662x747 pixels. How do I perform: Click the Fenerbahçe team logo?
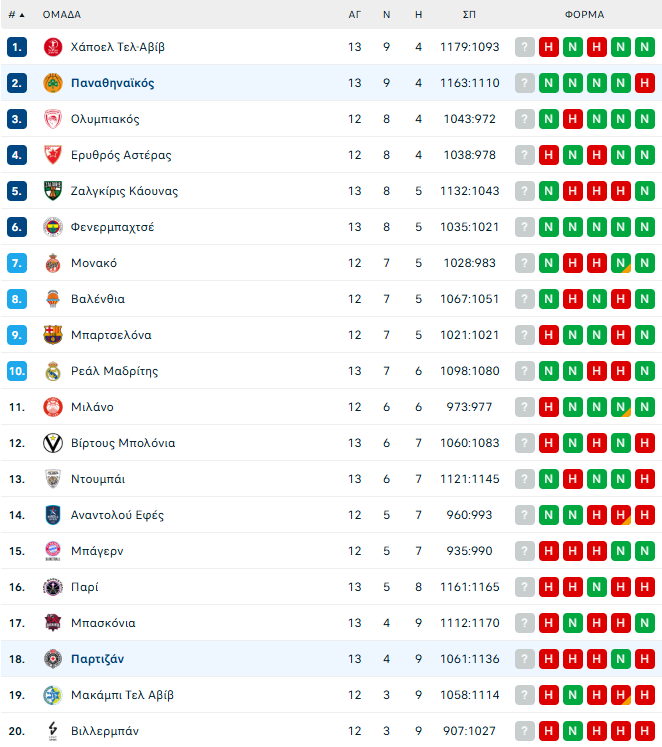tap(52, 227)
